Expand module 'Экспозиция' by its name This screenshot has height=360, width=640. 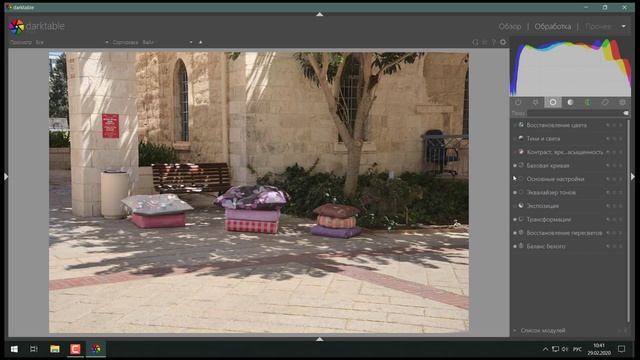pos(542,206)
